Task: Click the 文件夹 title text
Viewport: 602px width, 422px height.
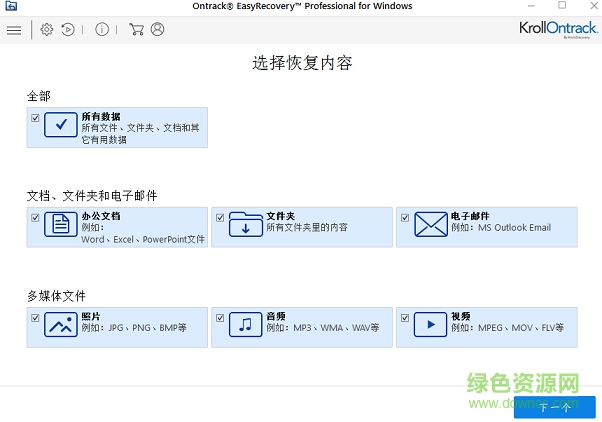Action: [281, 216]
